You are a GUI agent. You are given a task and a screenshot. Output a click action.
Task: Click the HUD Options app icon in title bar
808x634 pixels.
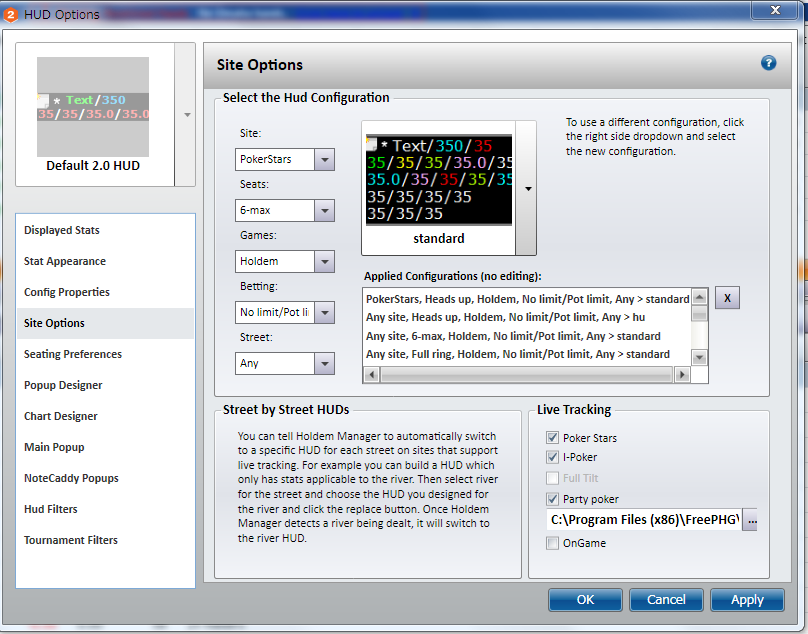pyautogui.click(x=10, y=14)
